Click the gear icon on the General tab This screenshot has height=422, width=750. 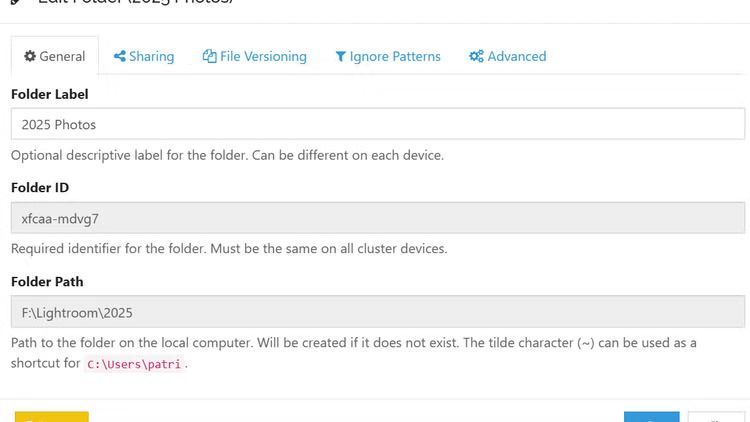tap(30, 57)
